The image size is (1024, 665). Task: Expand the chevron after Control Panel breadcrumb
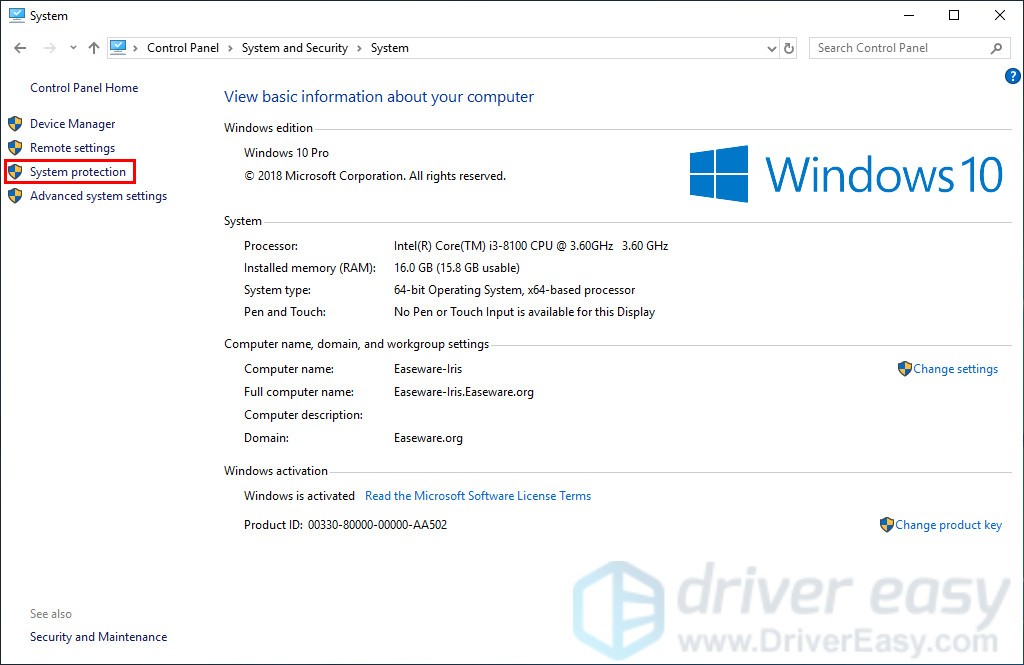[230, 48]
